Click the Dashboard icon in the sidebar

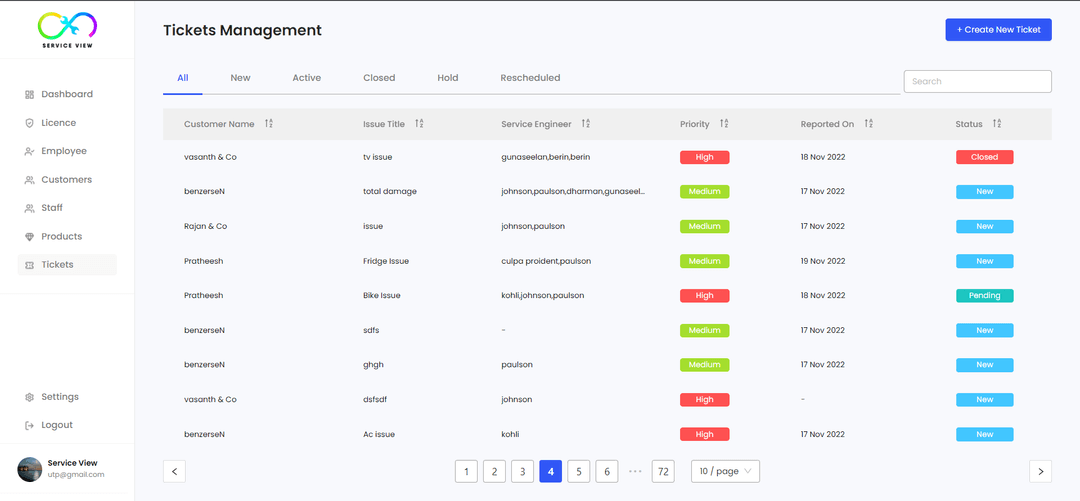29,94
